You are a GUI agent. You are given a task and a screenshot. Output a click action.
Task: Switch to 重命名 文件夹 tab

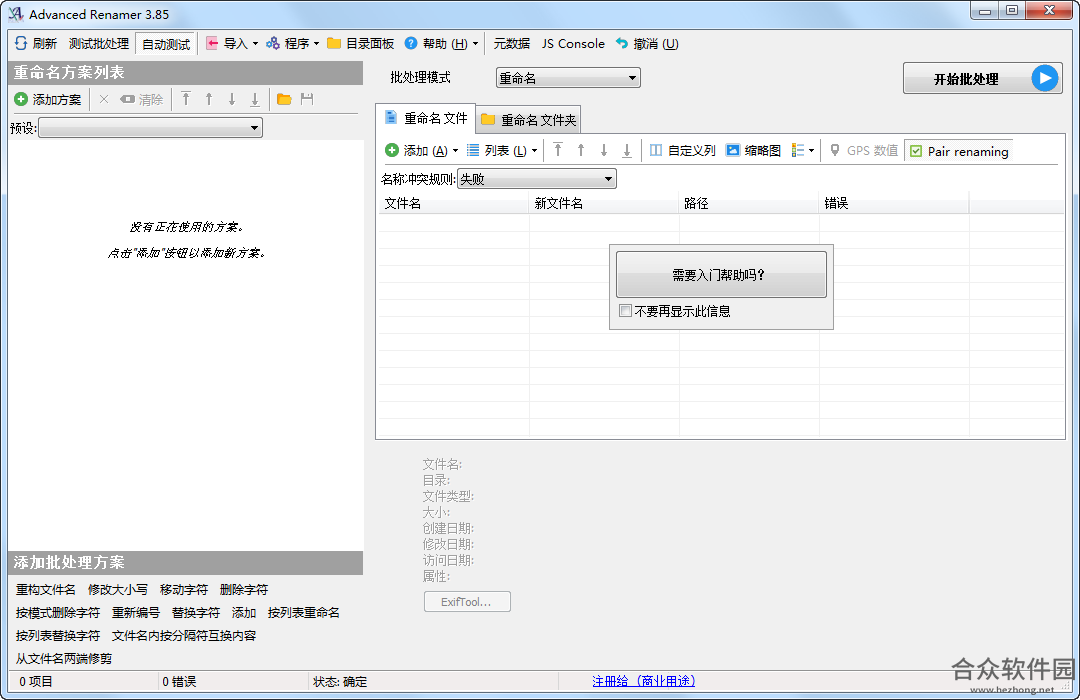[x=528, y=120]
